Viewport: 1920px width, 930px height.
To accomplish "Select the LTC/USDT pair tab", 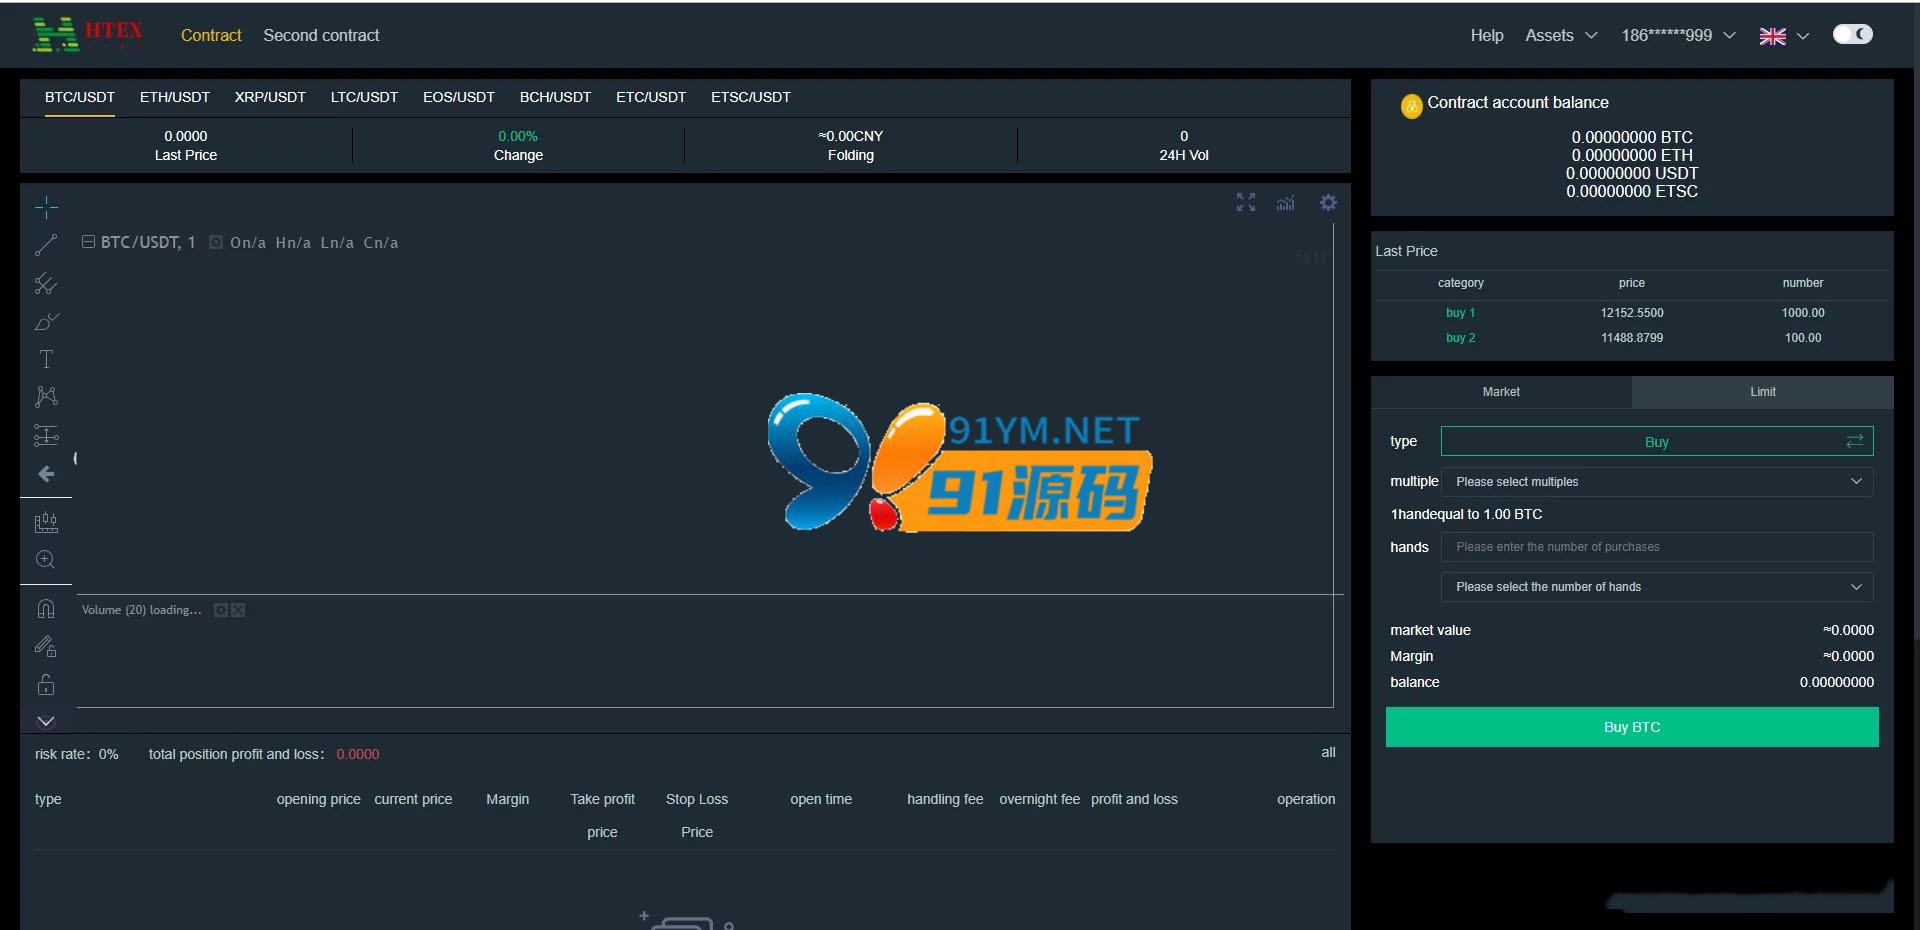I will 364,97.
